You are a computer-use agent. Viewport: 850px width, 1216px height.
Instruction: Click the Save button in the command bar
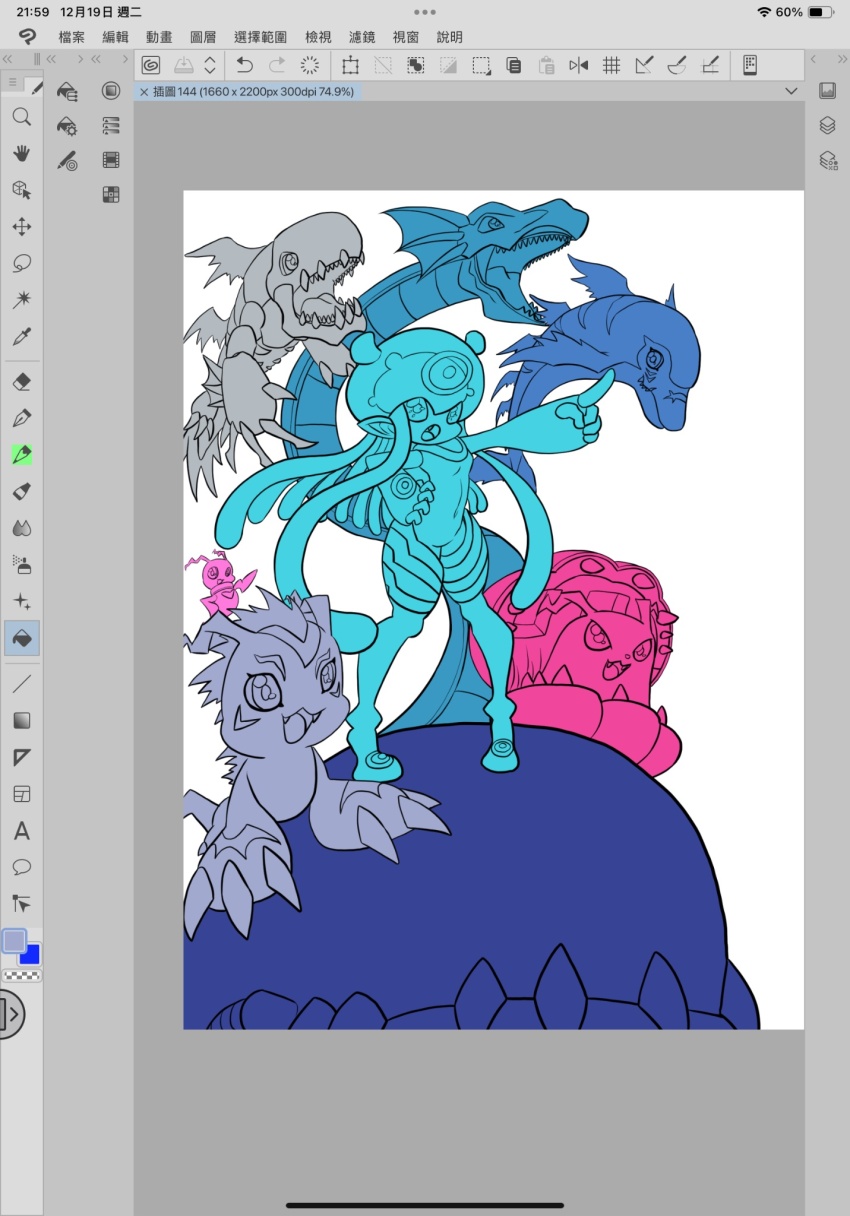click(184, 66)
